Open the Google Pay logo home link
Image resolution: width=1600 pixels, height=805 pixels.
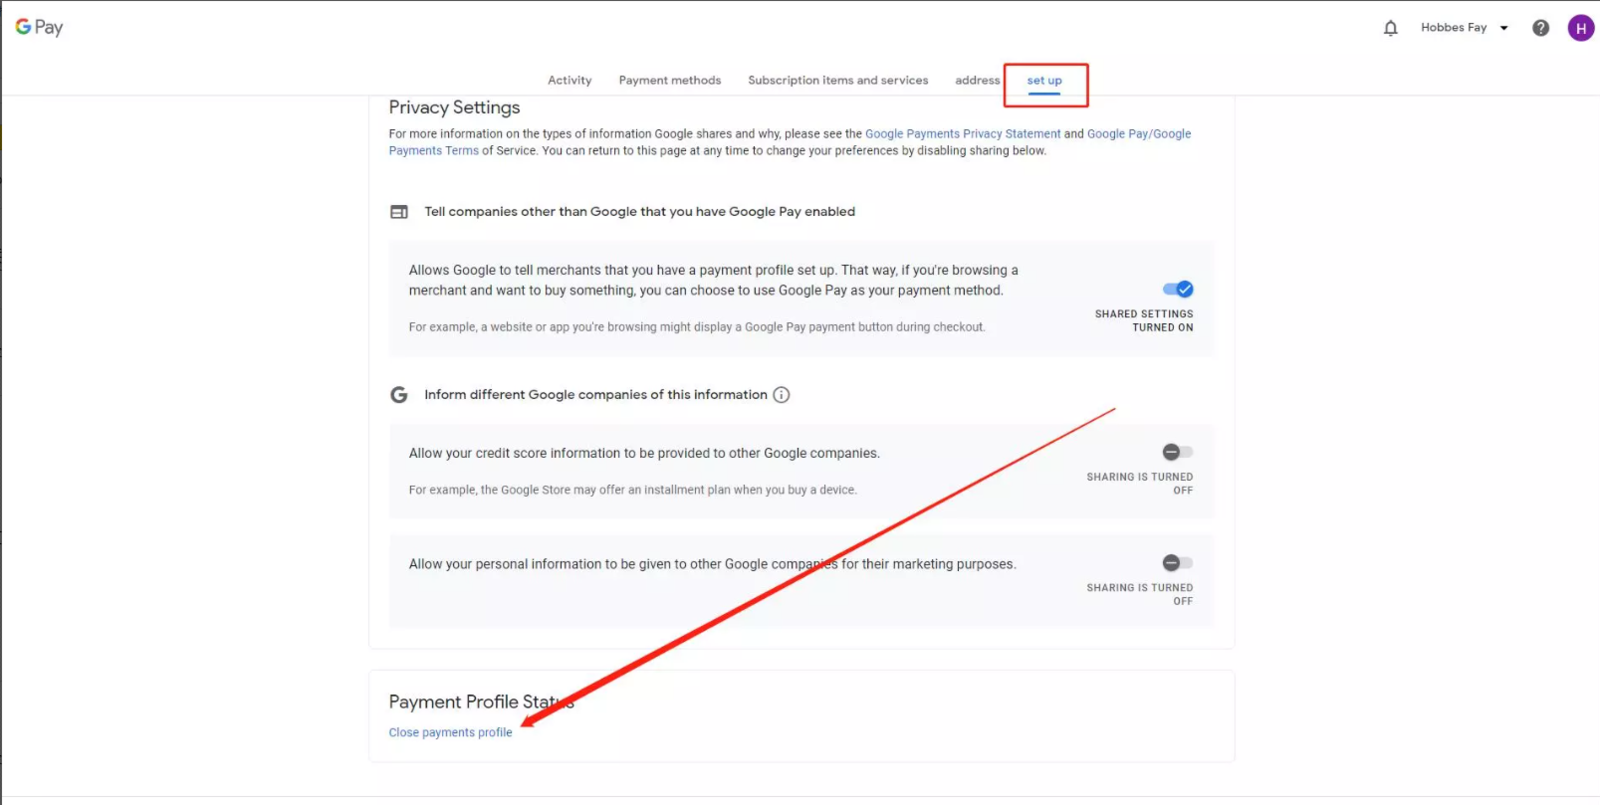[x=39, y=27]
